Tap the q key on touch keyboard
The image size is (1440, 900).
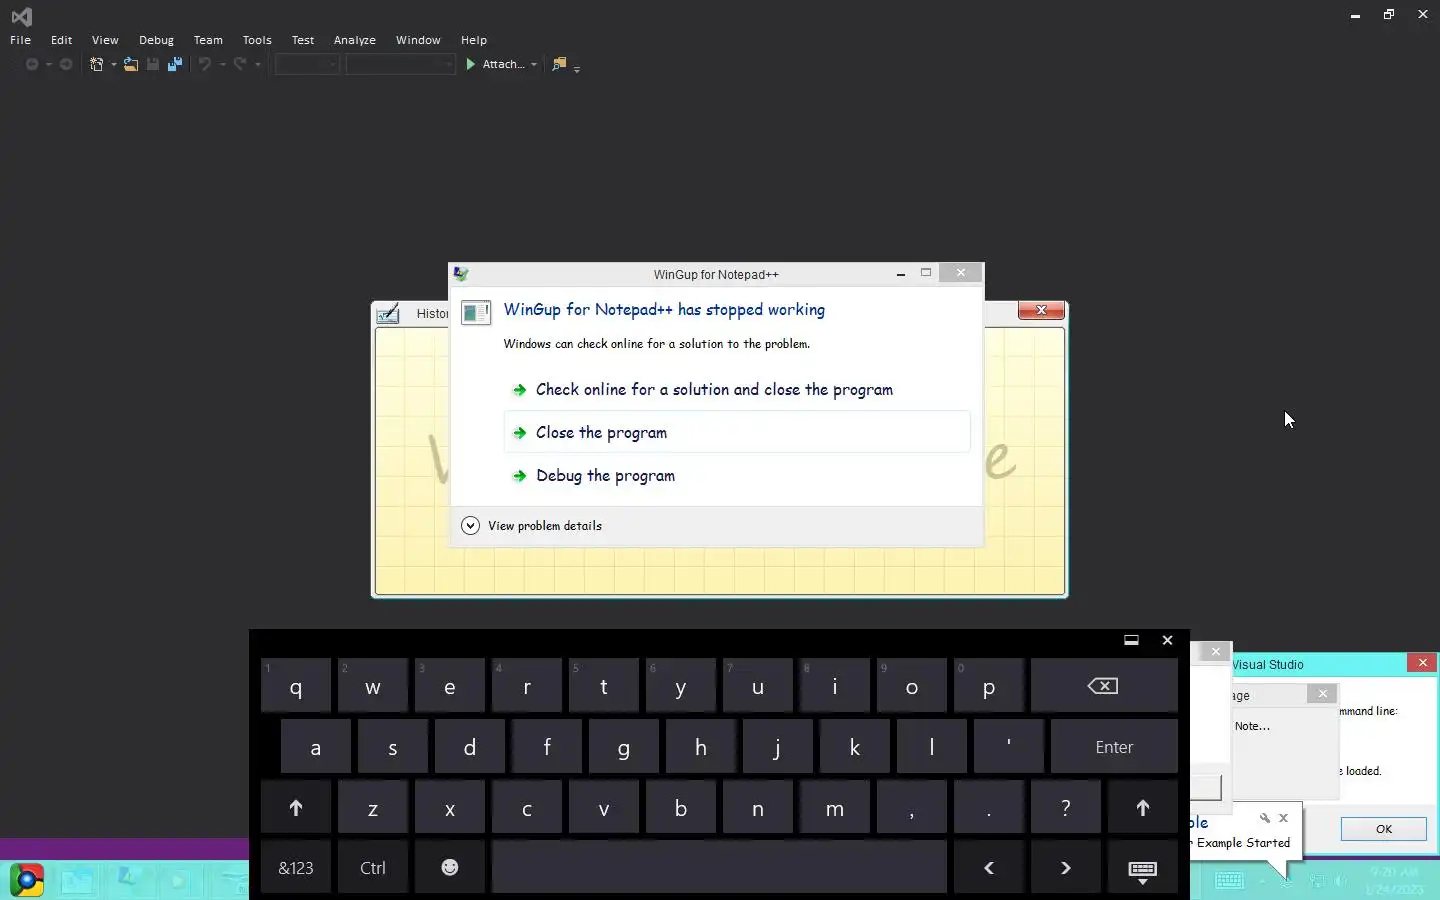pyautogui.click(x=296, y=686)
